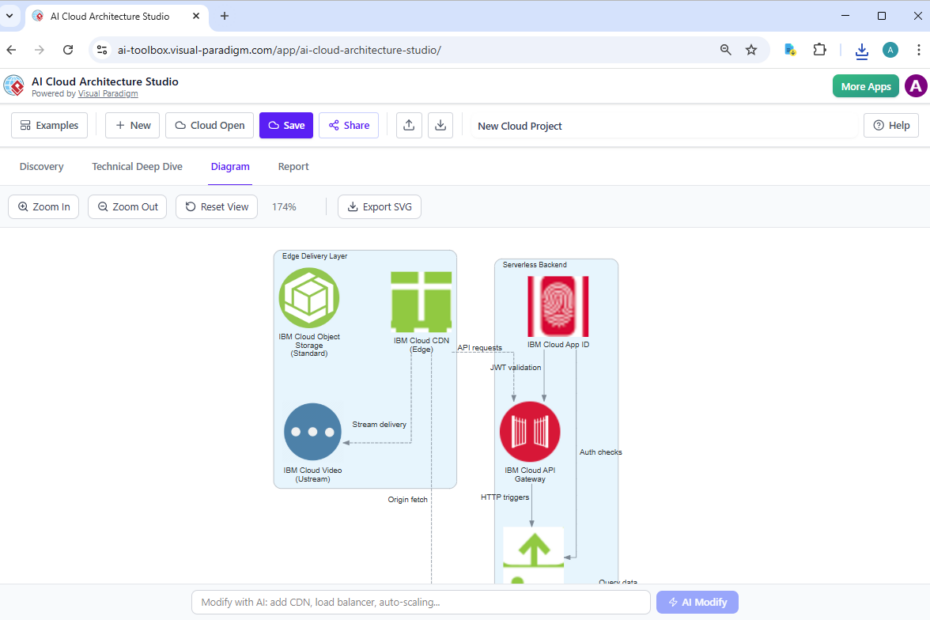Open the Visual Paradigm link

(108, 93)
